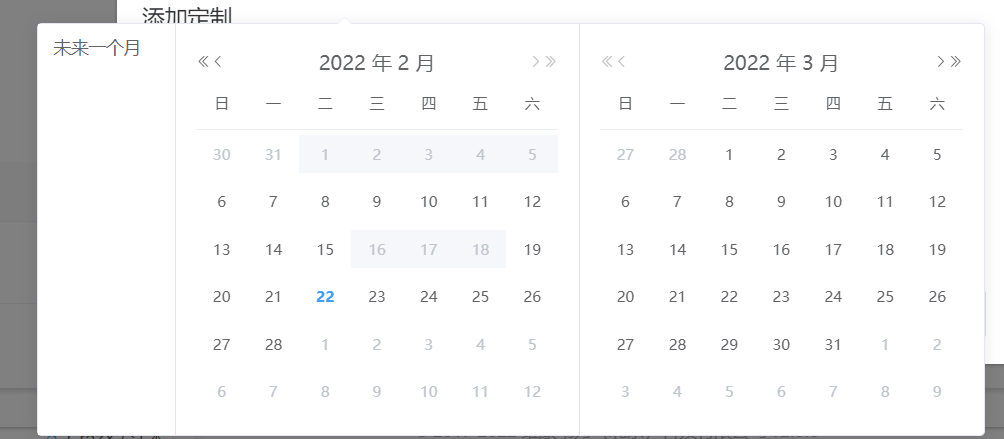The height and width of the screenshot is (439, 1004).
Task: Select March 27 in the 3月 panel
Action: [x=626, y=345]
